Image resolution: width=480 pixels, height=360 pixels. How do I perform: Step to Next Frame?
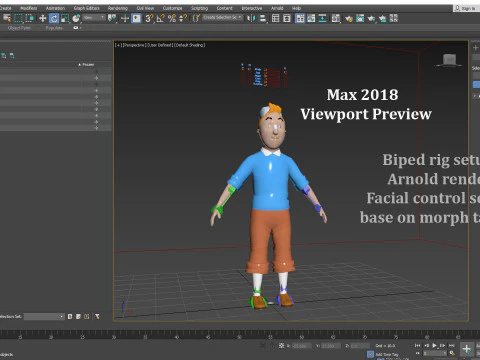pyautogui.click(x=443, y=345)
